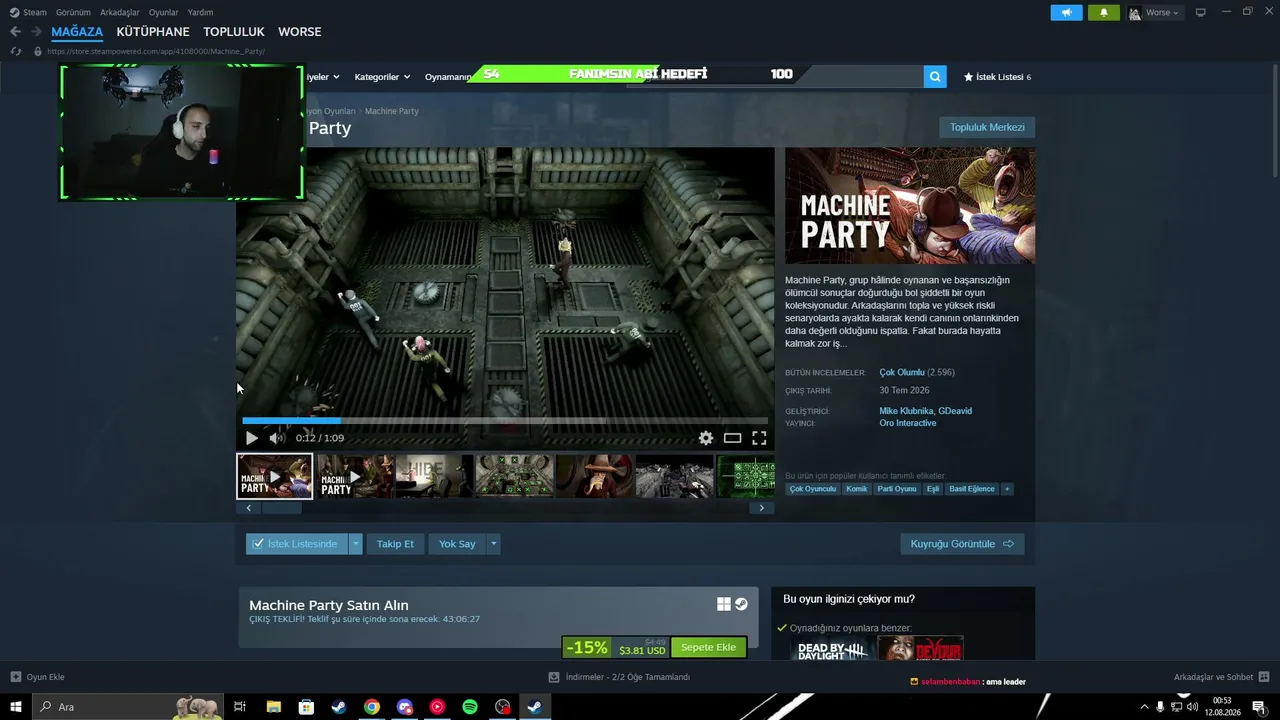Click the Add a Game plus icon
Screen dimensions: 1280x720
(x=15, y=677)
